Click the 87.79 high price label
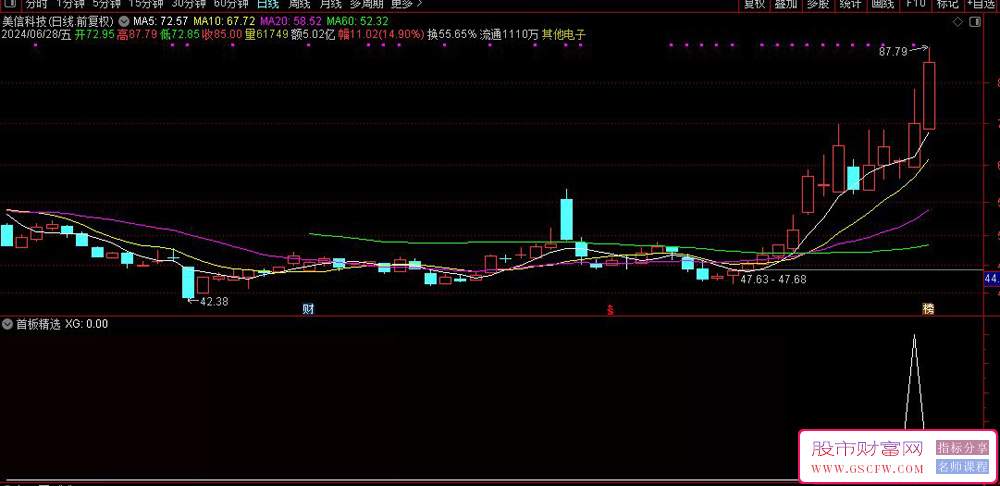Screen dimensions: 1000x486 tap(893, 52)
